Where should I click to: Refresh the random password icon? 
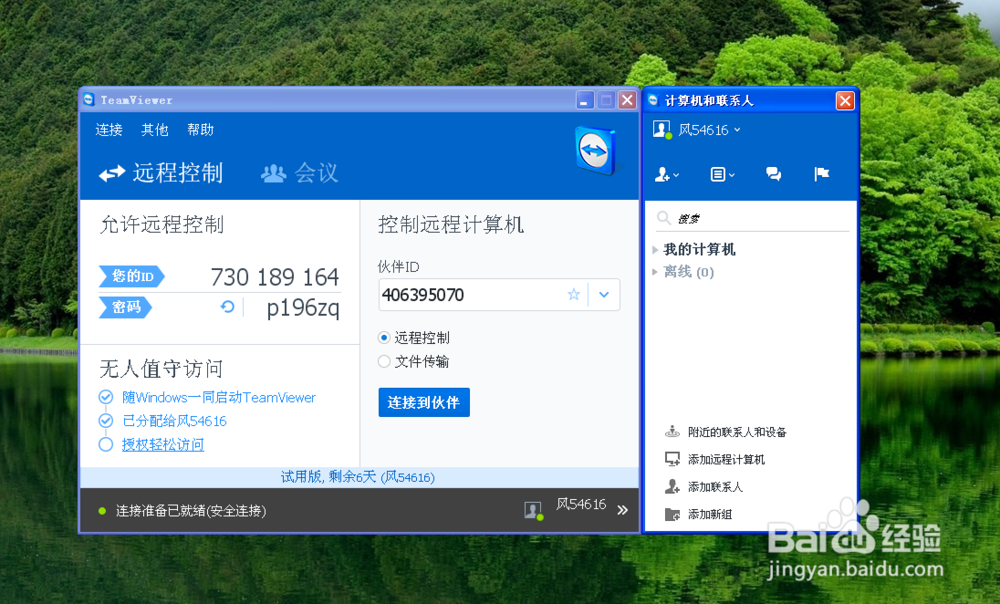click(x=227, y=307)
